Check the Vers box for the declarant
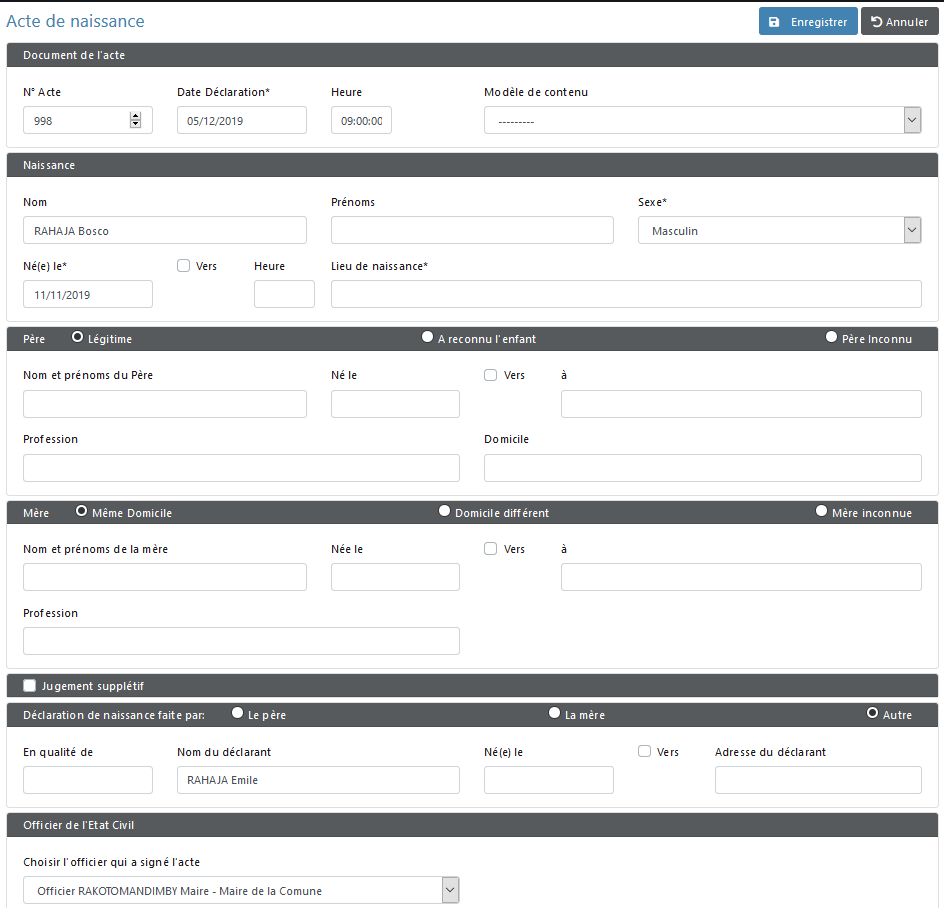This screenshot has height=908, width=944. [645, 751]
